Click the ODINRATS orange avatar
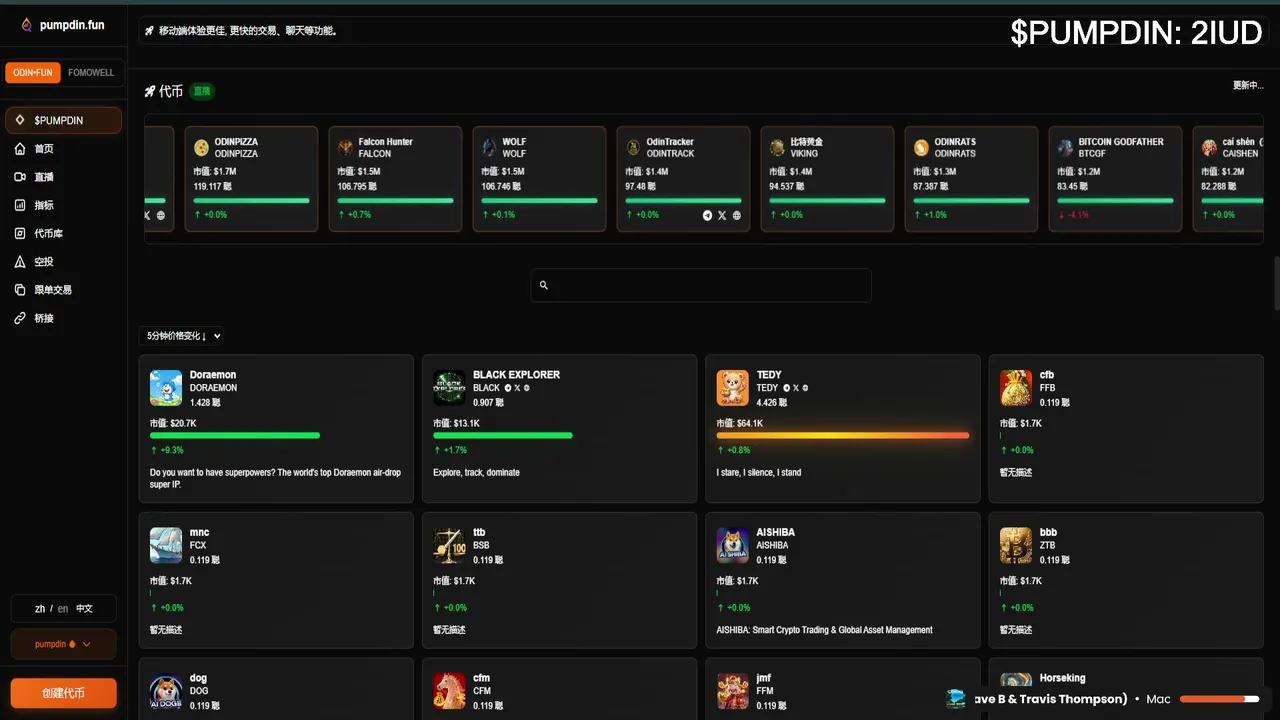The image size is (1280, 720). [921, 148]
